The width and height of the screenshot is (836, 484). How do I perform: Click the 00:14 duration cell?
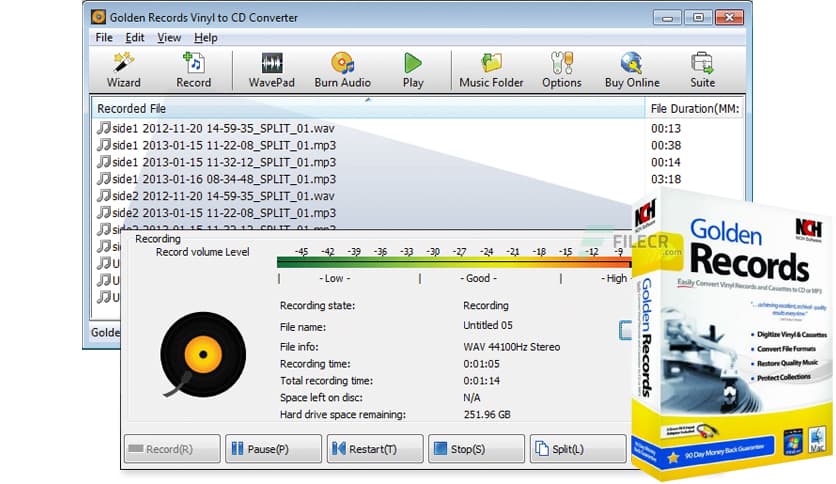pyautogui.click(x=666, y=162)
